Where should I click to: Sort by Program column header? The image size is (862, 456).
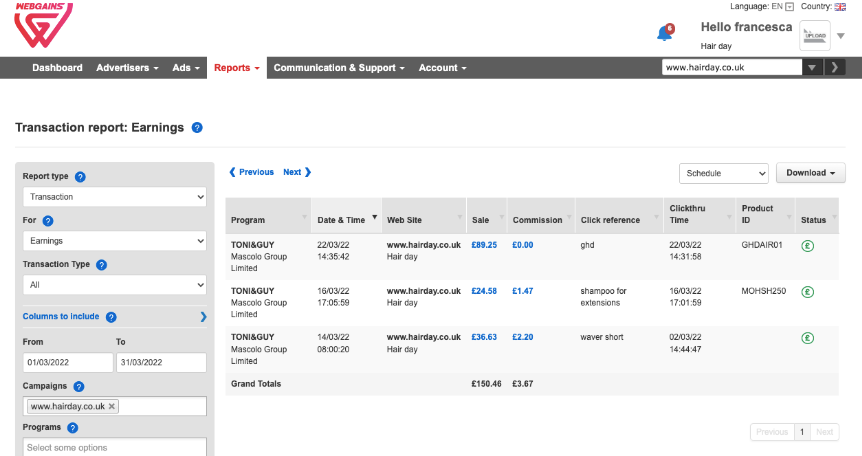pos(268,216)
